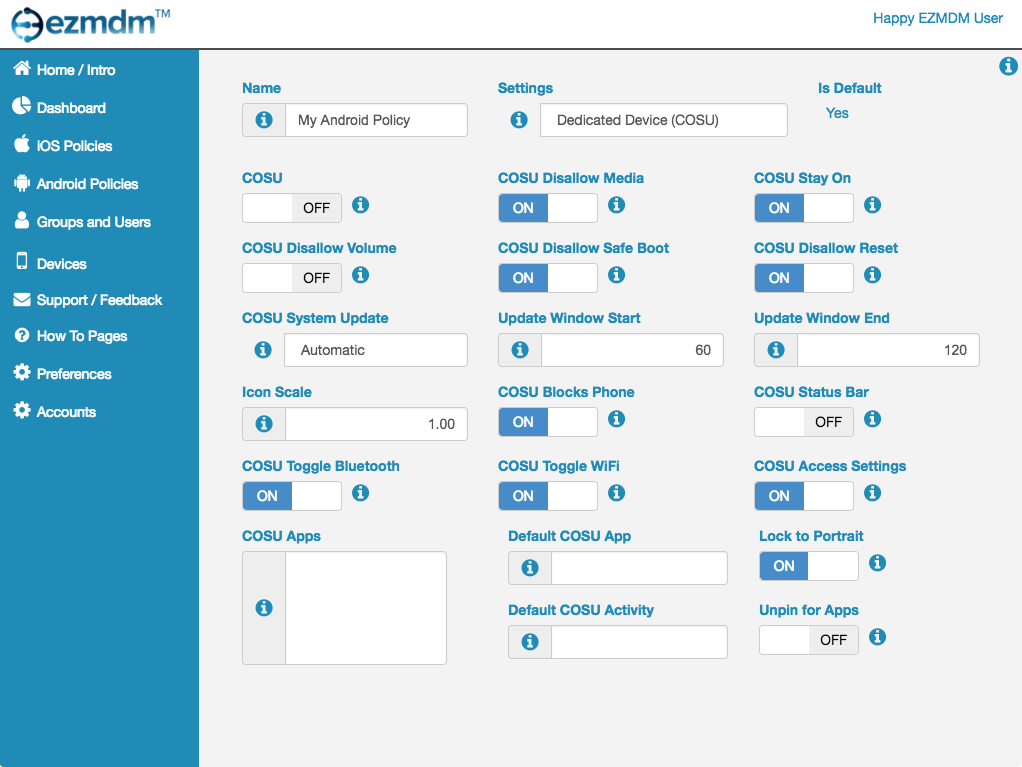Click the ezmdm logo
The width and height of the screenshot is (1022, 767).
pos(91,24)
